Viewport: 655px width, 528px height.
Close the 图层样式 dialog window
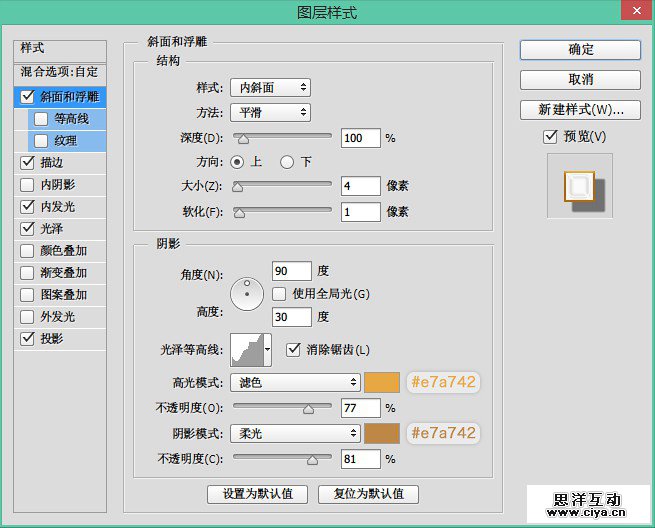coord(632,12)
